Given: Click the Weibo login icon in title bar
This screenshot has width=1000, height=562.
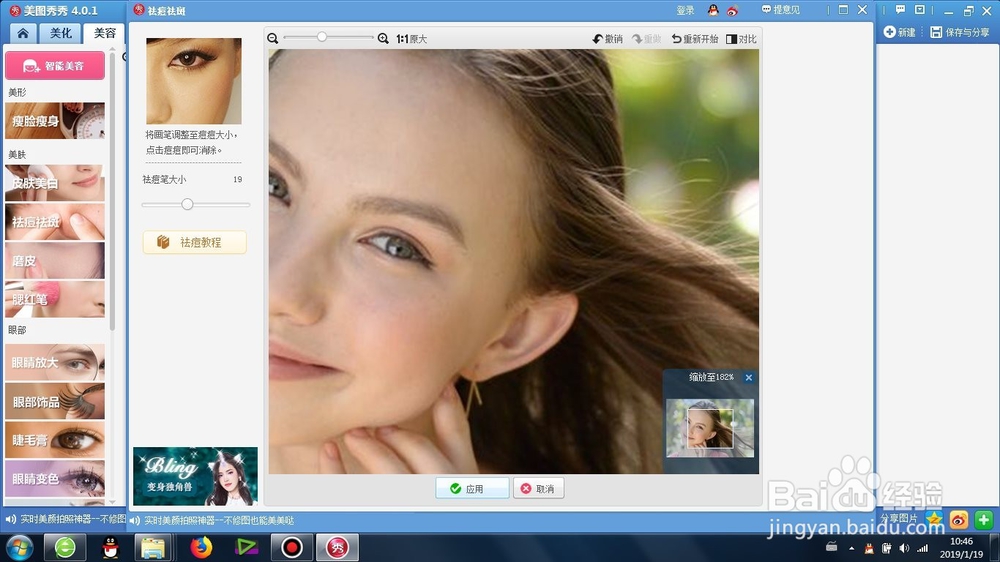Looking at the screenshot, I should tap(732, 10).
